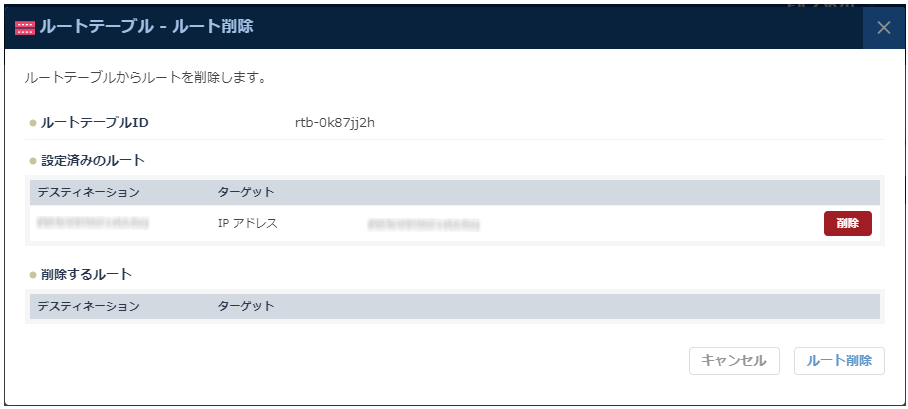Confirm with the ルート削除 button
Screen dimensions: 908x409
coord(839,361)
